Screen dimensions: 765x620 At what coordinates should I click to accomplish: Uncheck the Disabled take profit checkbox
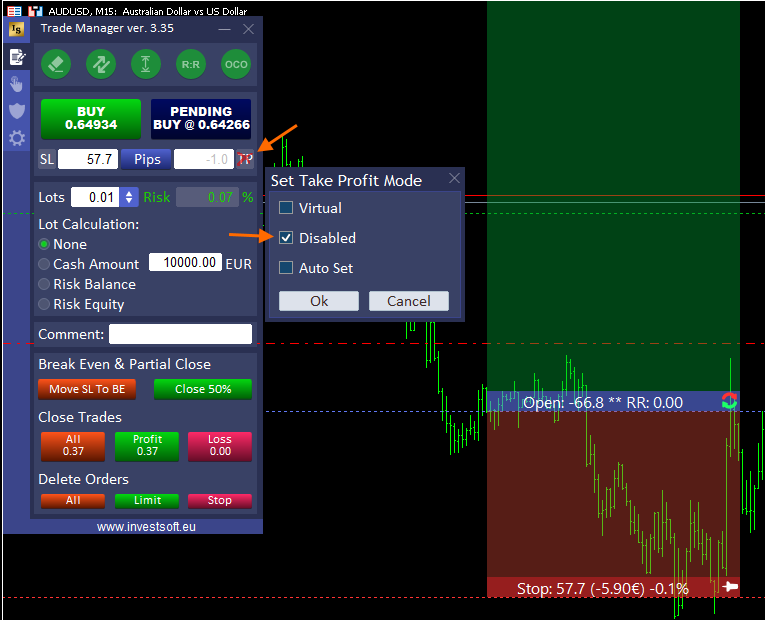click(x=286, y=238)
